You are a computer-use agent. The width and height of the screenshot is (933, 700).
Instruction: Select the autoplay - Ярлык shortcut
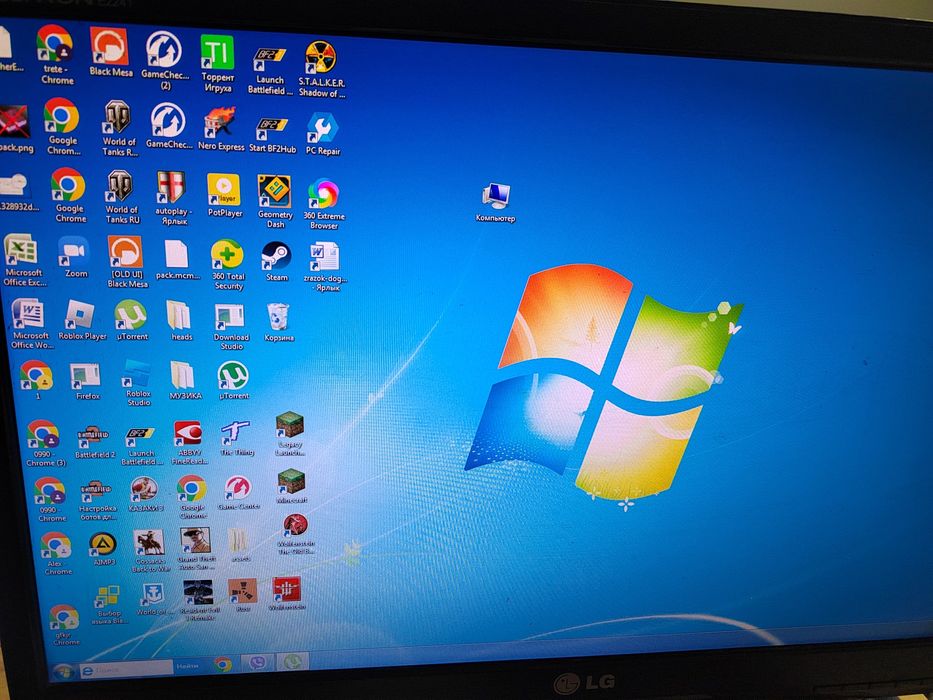(172, 198)
